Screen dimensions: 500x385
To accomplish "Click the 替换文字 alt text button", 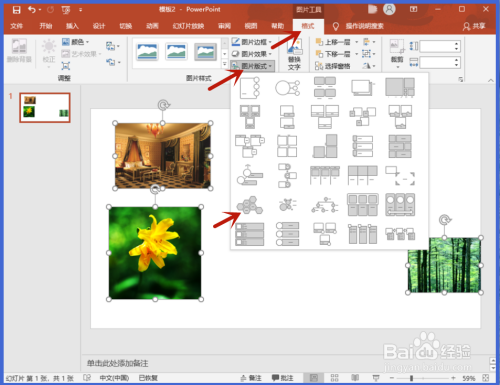I will click(295, 54).
